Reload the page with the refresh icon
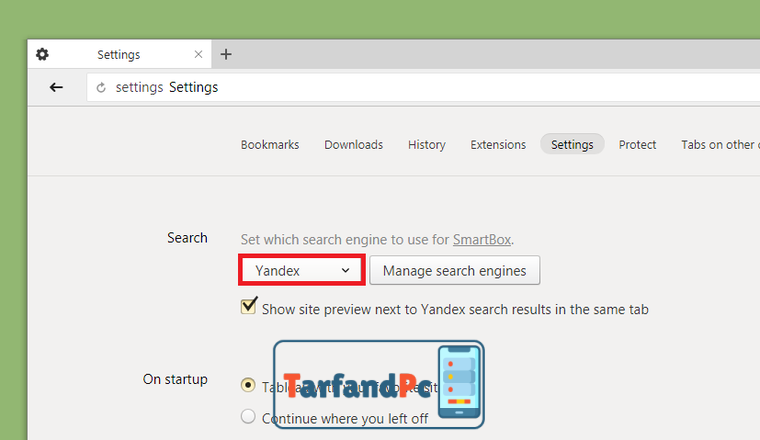Image resolution: width=760 pixels, height=440 pixels. point(101,88)
